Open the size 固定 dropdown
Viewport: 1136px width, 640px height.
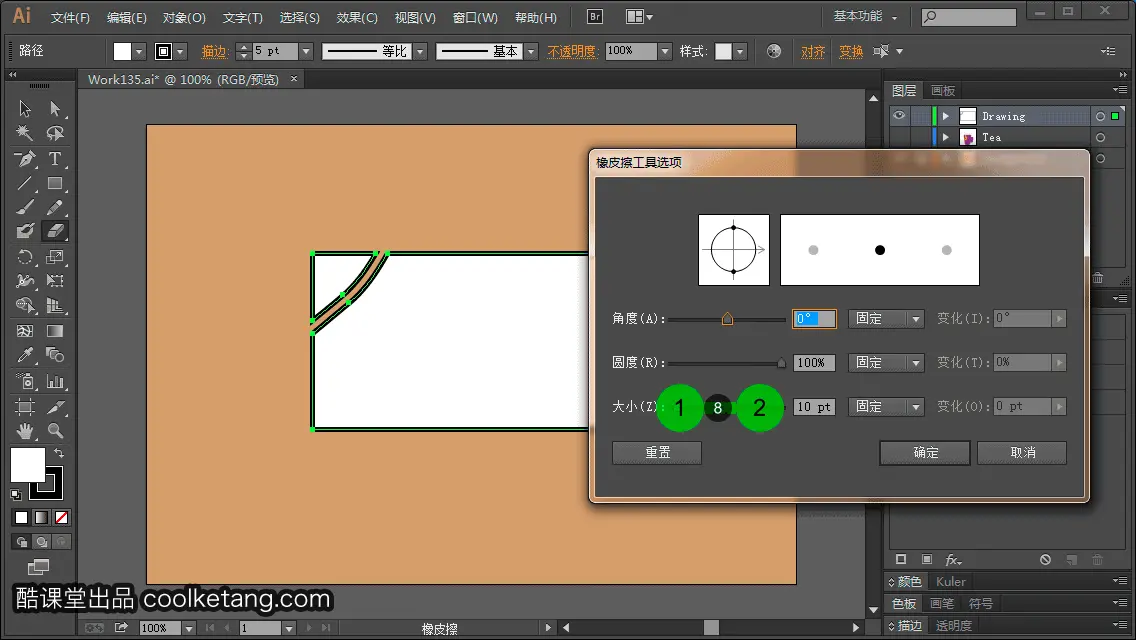886,407
